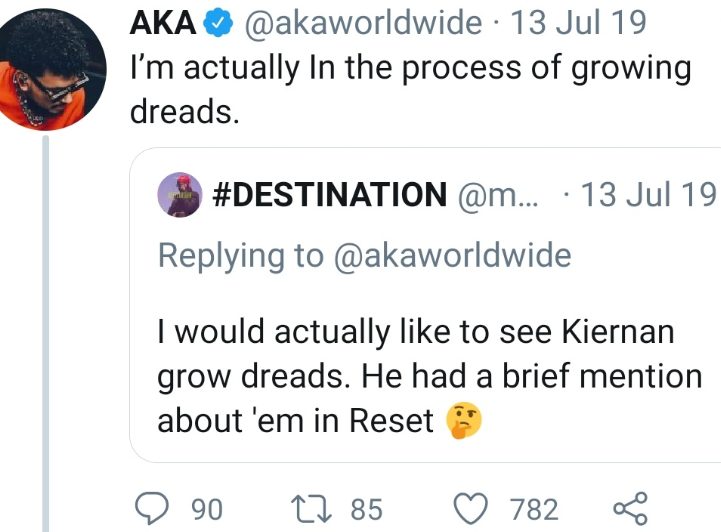Open the #DESTINATION avatar in quoted tweet
Screen dimensions: 721x532
180,195
